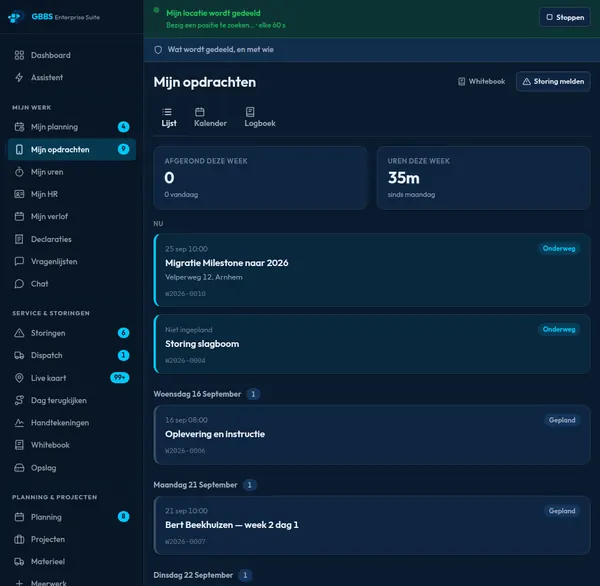Viewport: 600px width, 586px height.
Task: Click Gepland badge on Bert Beekhuizen card
Action: click(562, 511)
